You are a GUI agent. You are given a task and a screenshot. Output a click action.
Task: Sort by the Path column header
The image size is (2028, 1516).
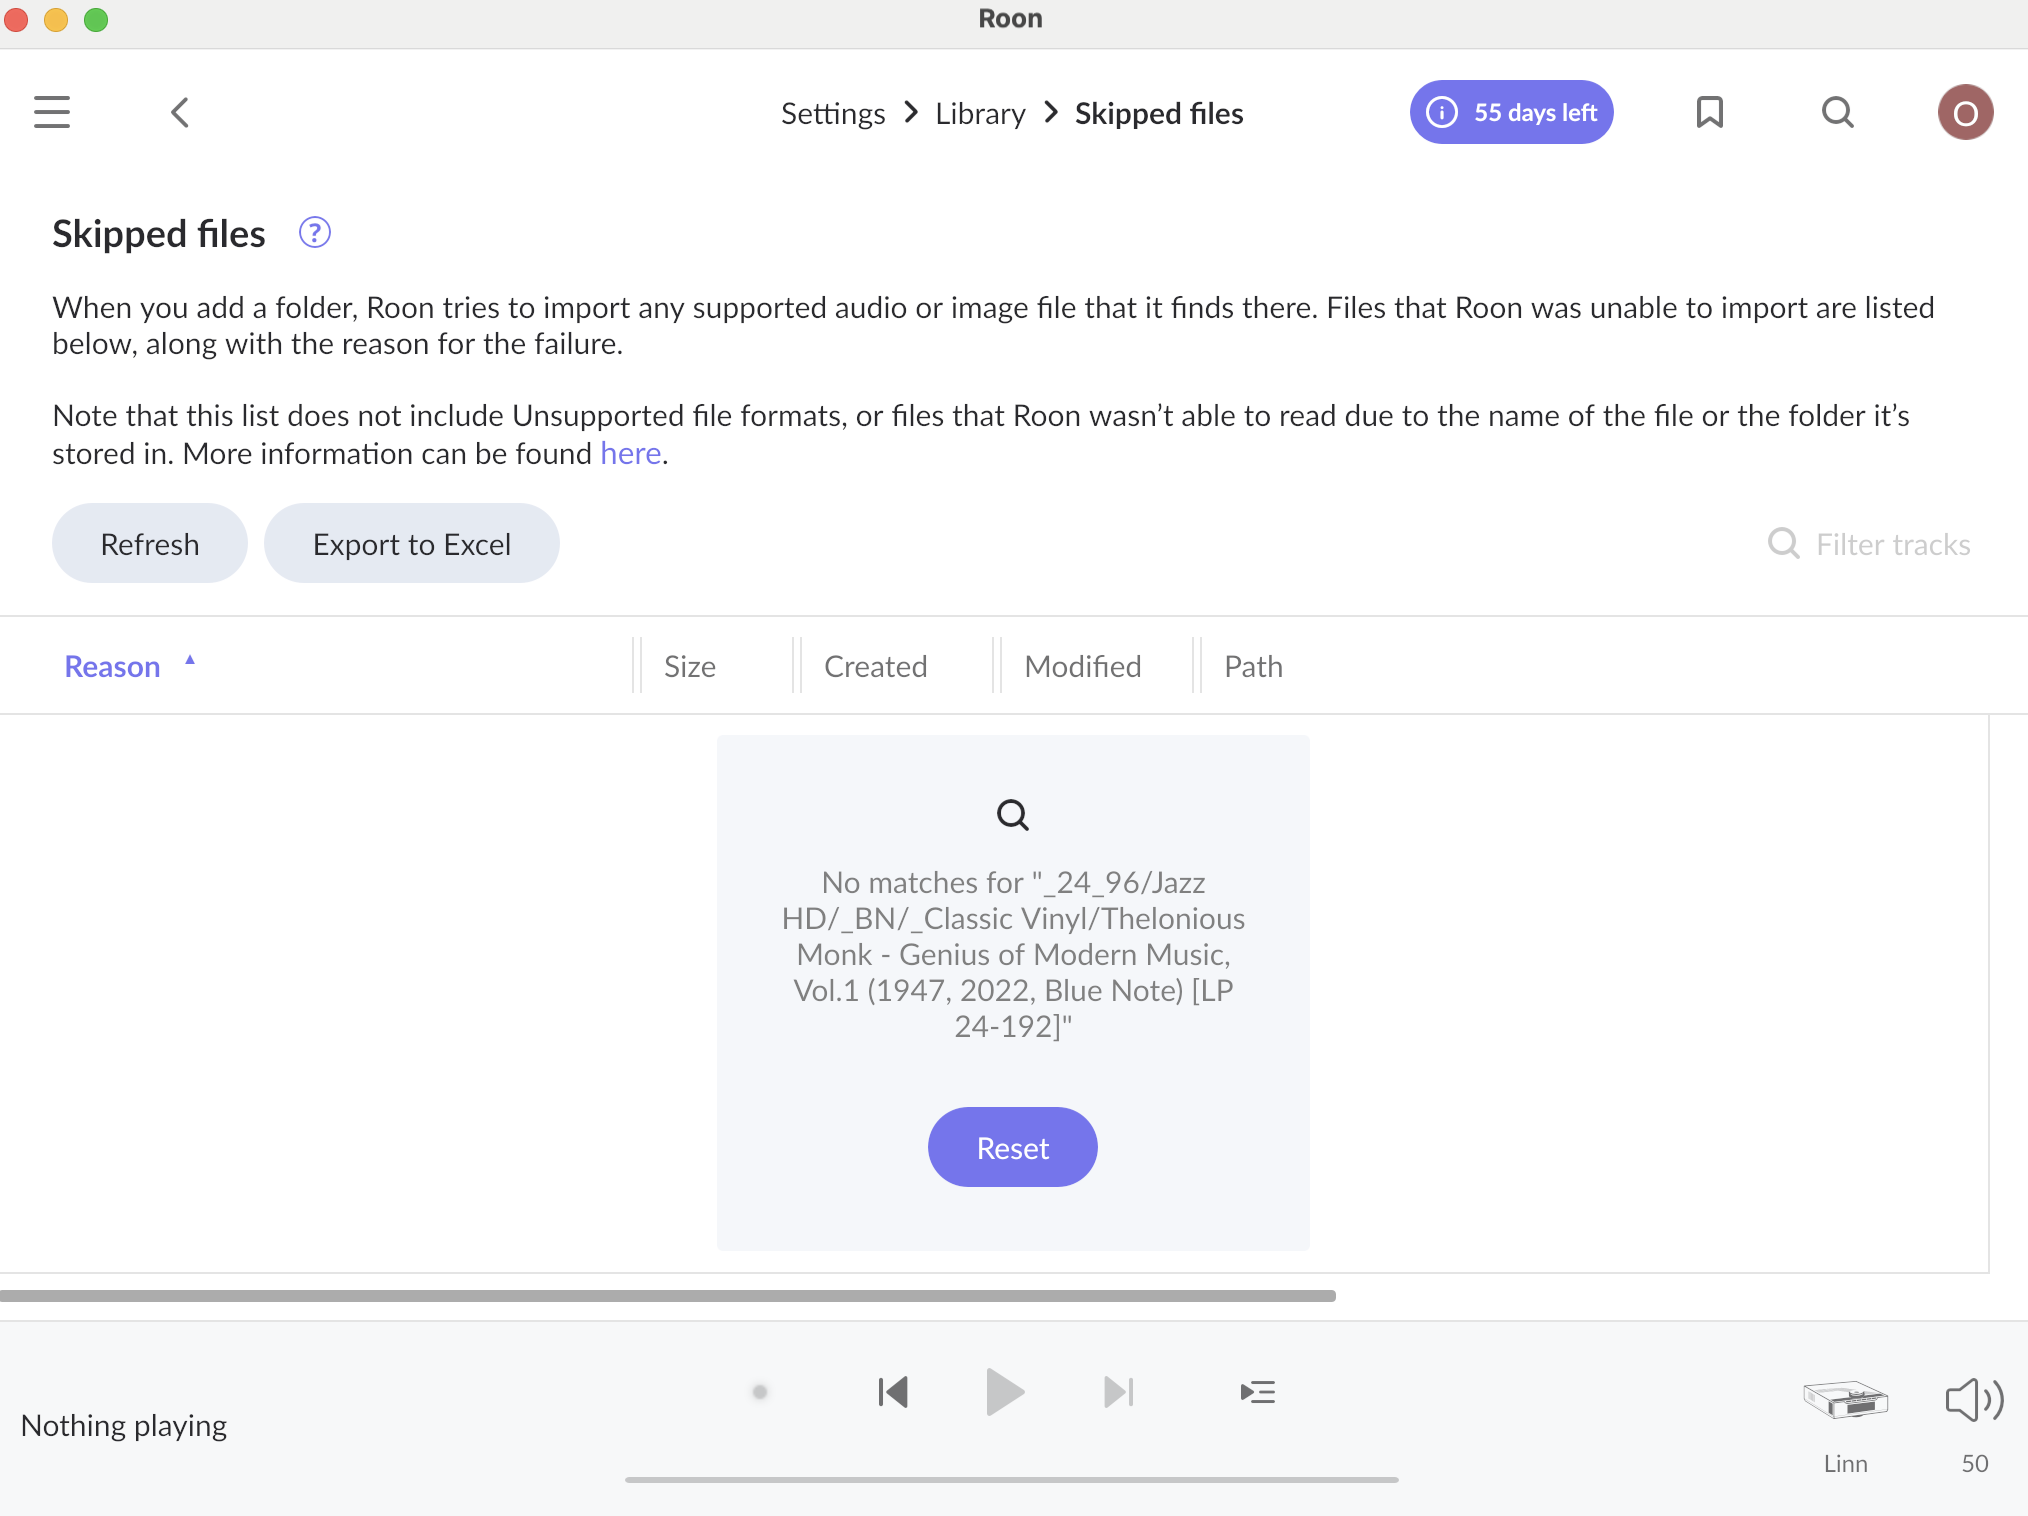(x=1254, y=666)
